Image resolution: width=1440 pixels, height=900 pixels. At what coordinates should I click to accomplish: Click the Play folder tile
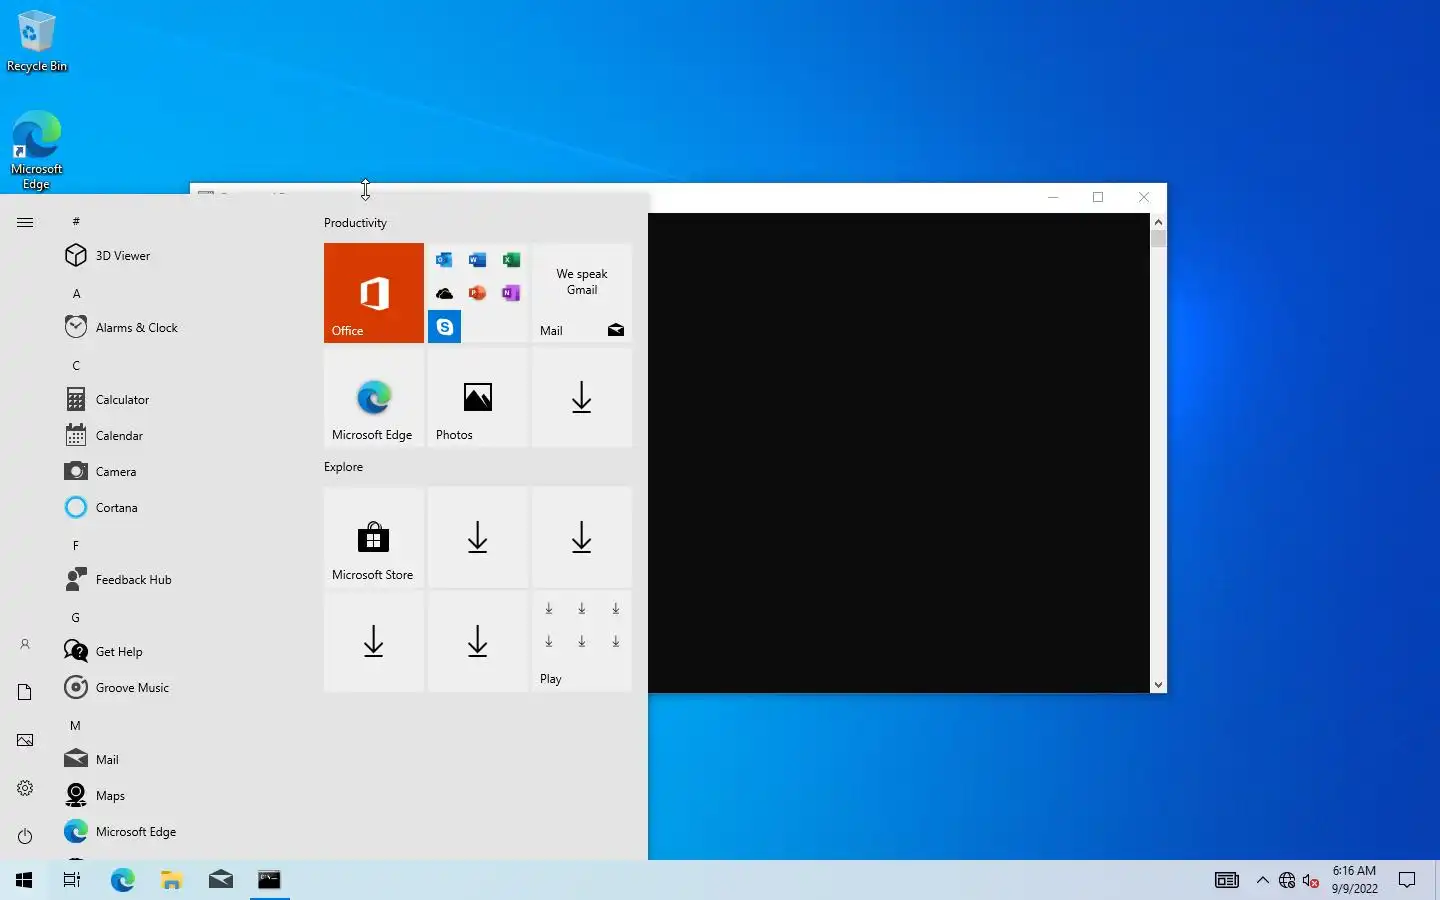582,641
